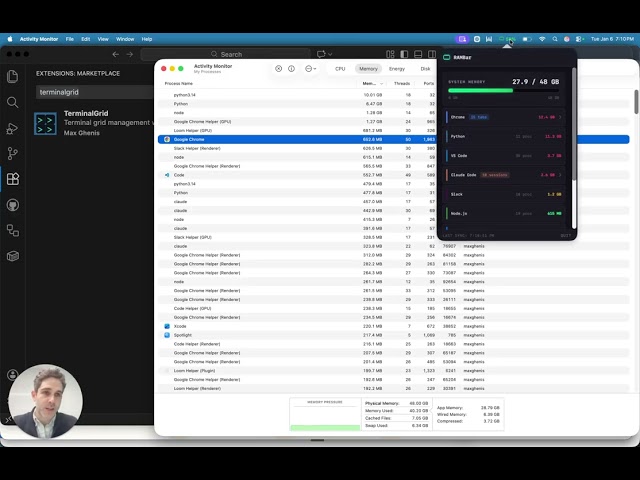Open Activity Monitor app menu
Image resolution: width=640 pixels, height=480 pixels.
click(x=39, y=39)
